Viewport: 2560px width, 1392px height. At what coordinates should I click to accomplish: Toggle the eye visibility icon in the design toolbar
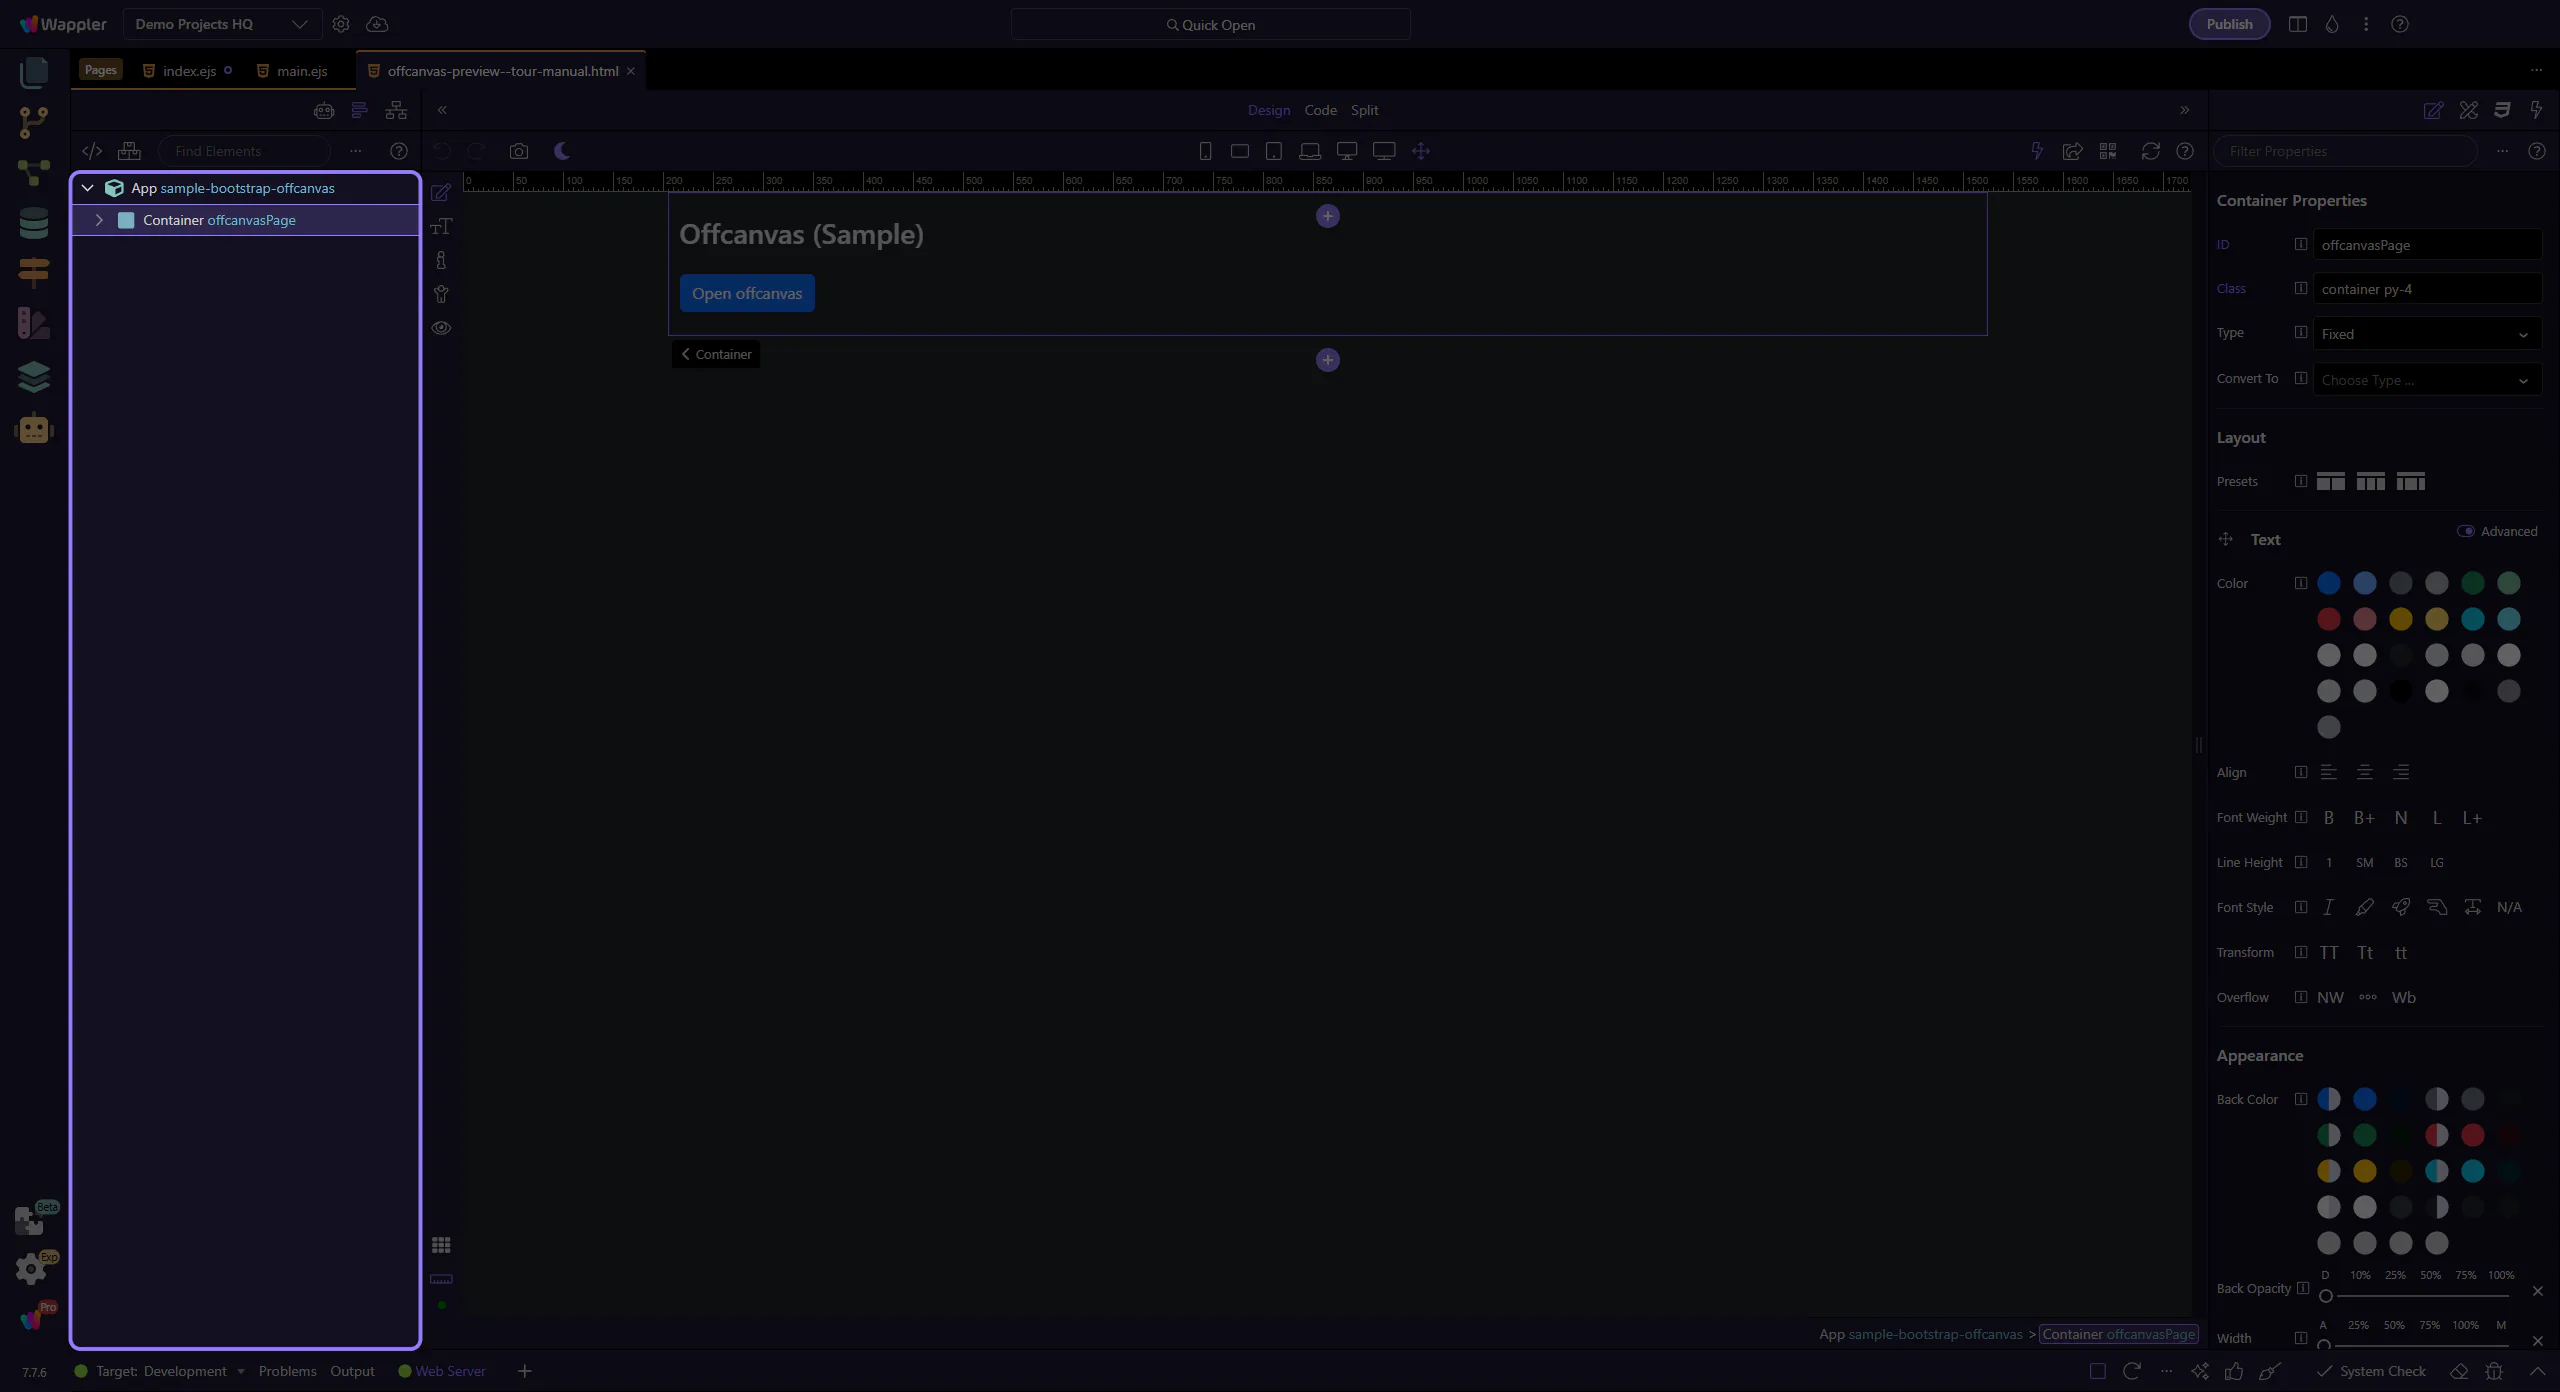[x=441, y=328]
